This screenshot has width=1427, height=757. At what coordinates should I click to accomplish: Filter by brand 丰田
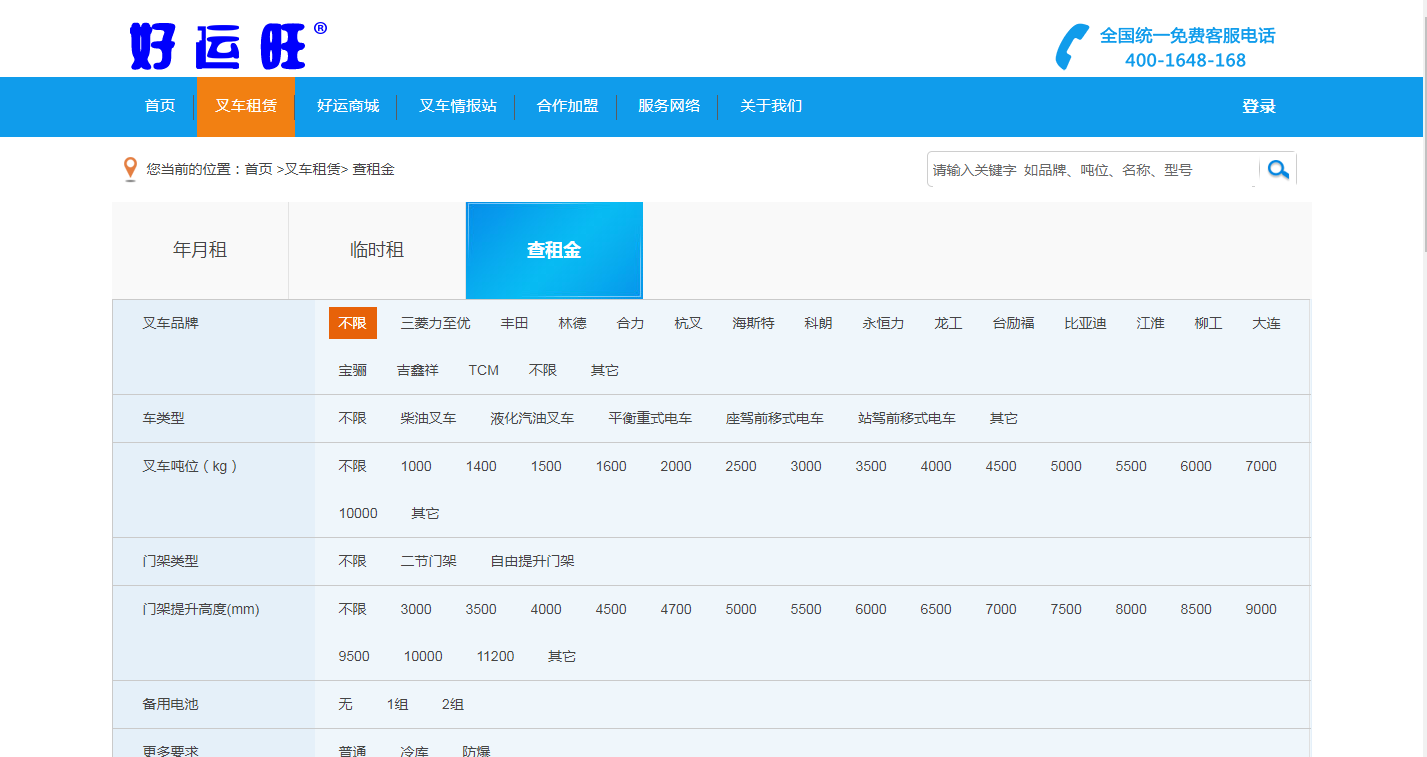pos(515,323)
